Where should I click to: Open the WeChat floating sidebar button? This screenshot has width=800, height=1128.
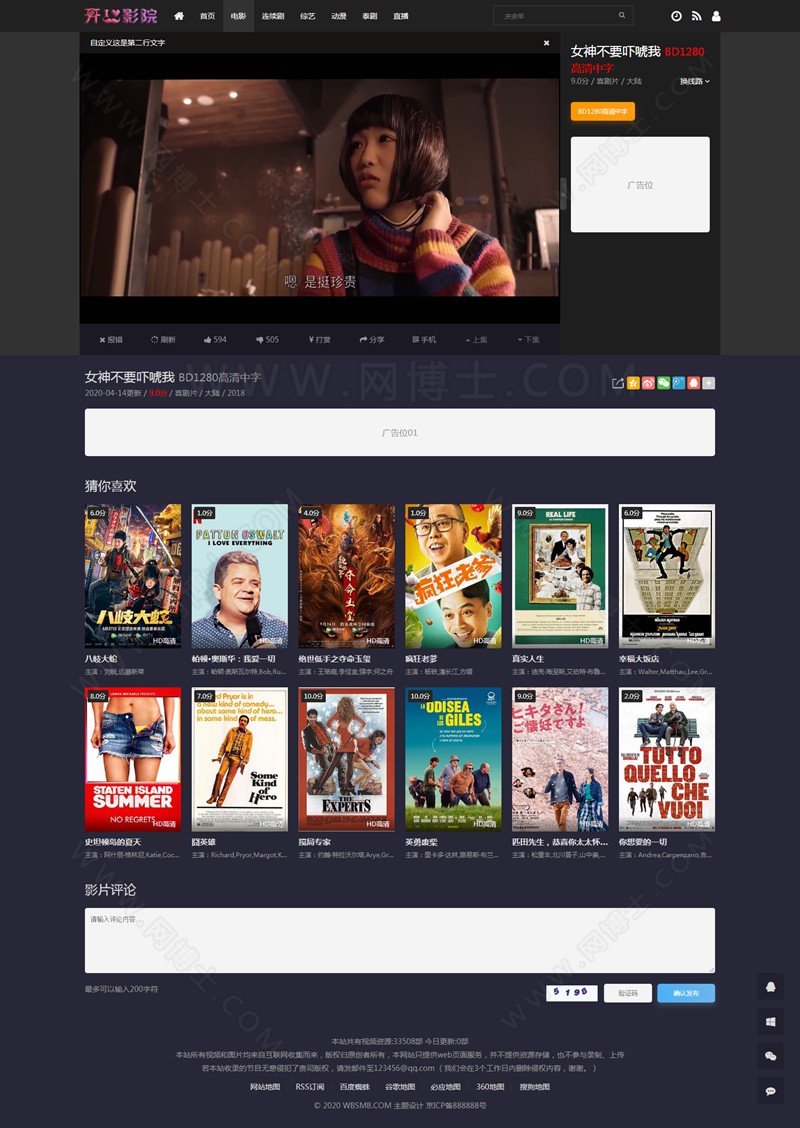click(x=771, y=1056)
